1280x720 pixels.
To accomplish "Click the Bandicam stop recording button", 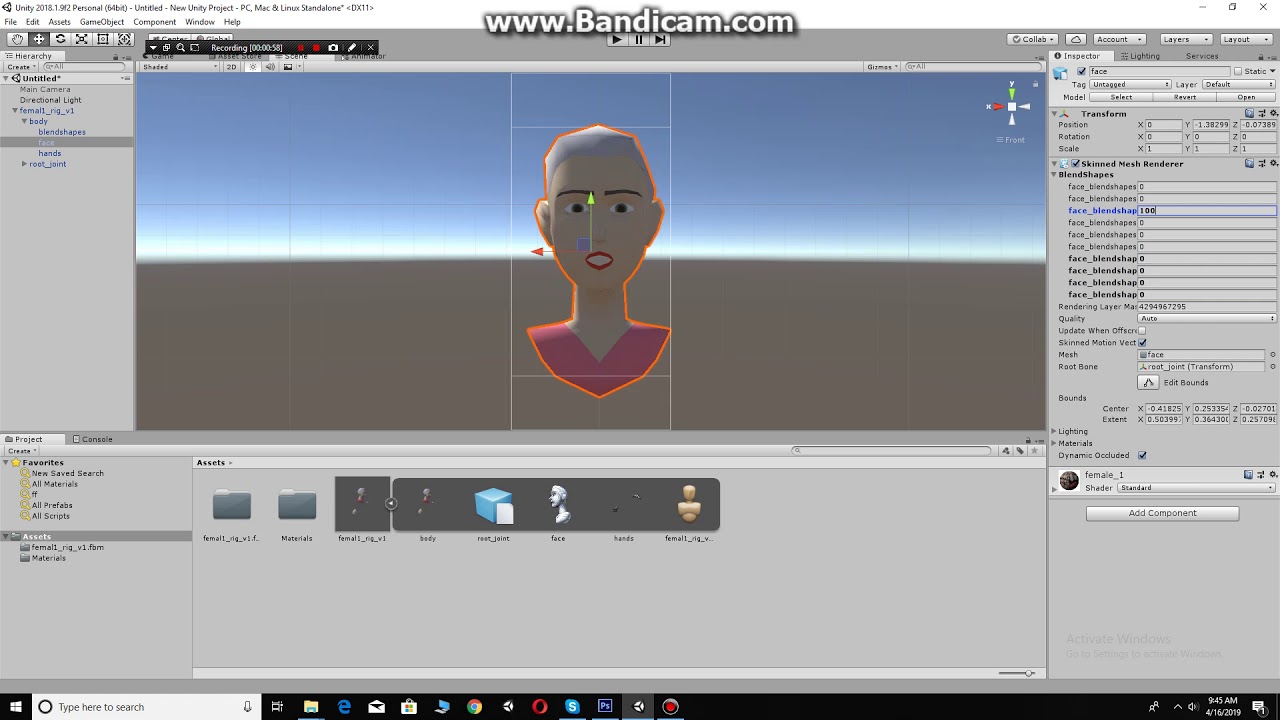I will [x=316, y=48].
